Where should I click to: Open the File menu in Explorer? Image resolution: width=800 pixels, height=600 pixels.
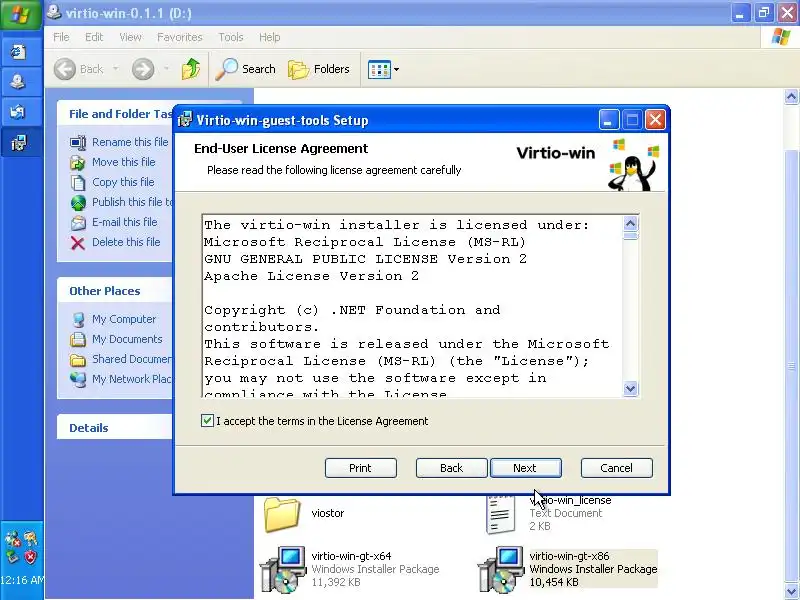point(61,37)
